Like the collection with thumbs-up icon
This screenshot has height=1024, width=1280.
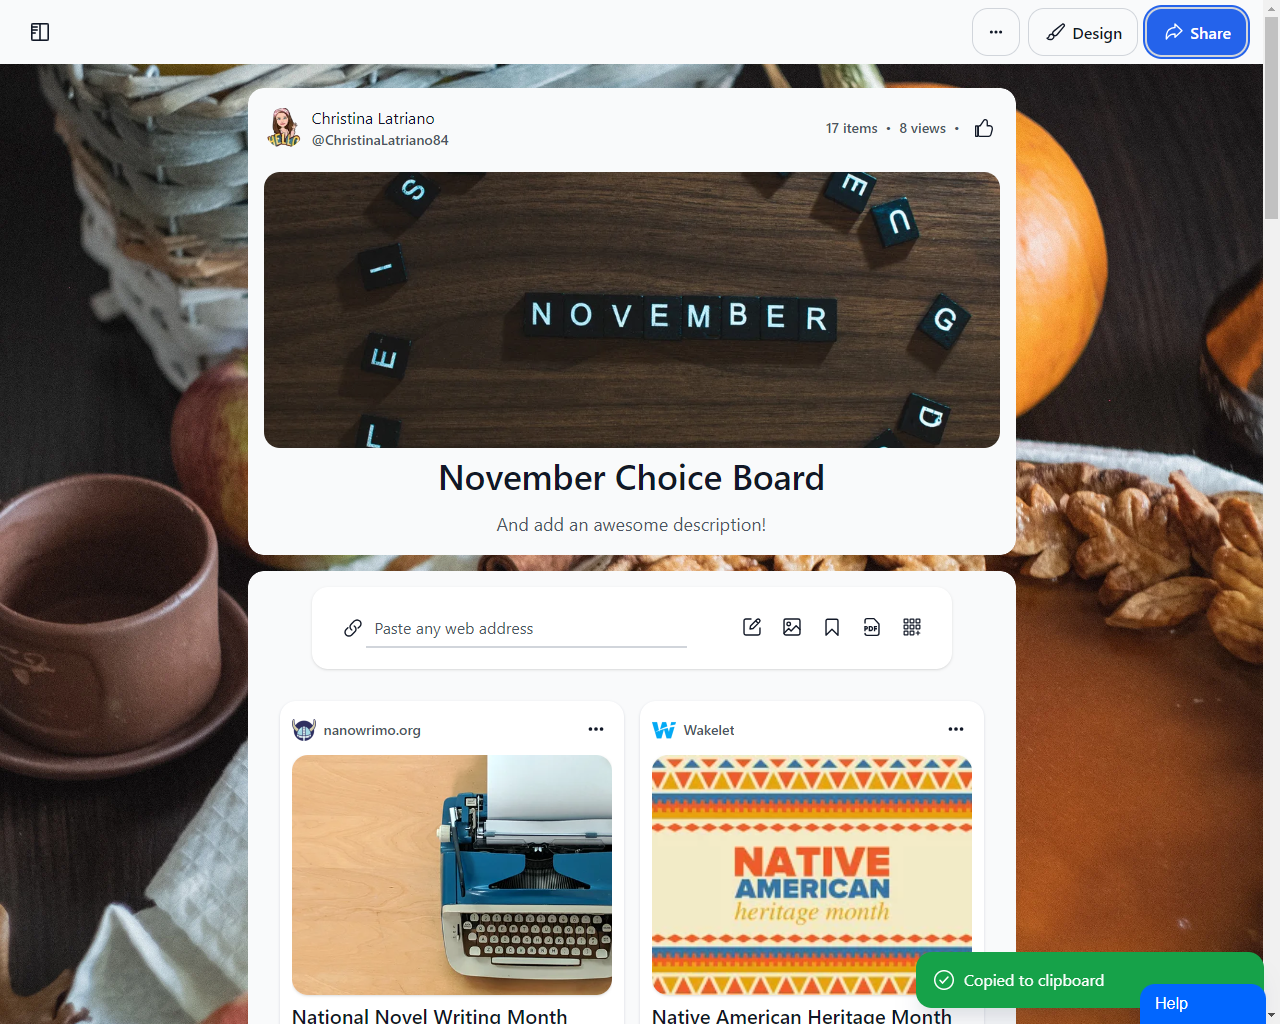click(984, 128)
